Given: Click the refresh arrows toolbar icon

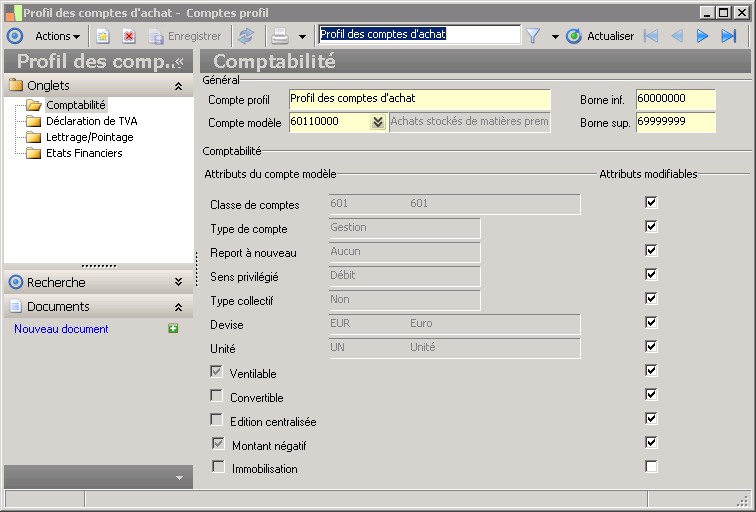Looking at the screenshot, I should click(x=246, y=36).
